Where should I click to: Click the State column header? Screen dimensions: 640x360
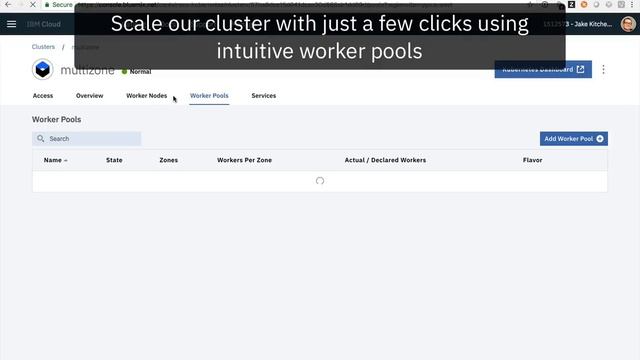(x=114, y=160)
